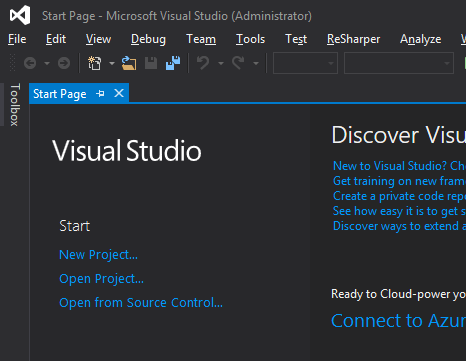The width and height of the screenshot is (466, 361).
Task: Open the Solution Configurations combo box
Action: tap(305, 63)
